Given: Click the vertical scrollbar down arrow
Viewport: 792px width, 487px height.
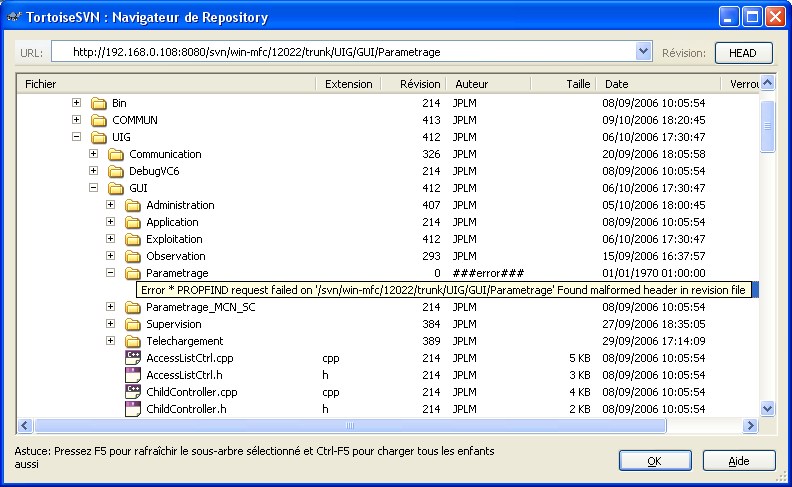Looking at the screenshot, I should click(x=767, y=408).
